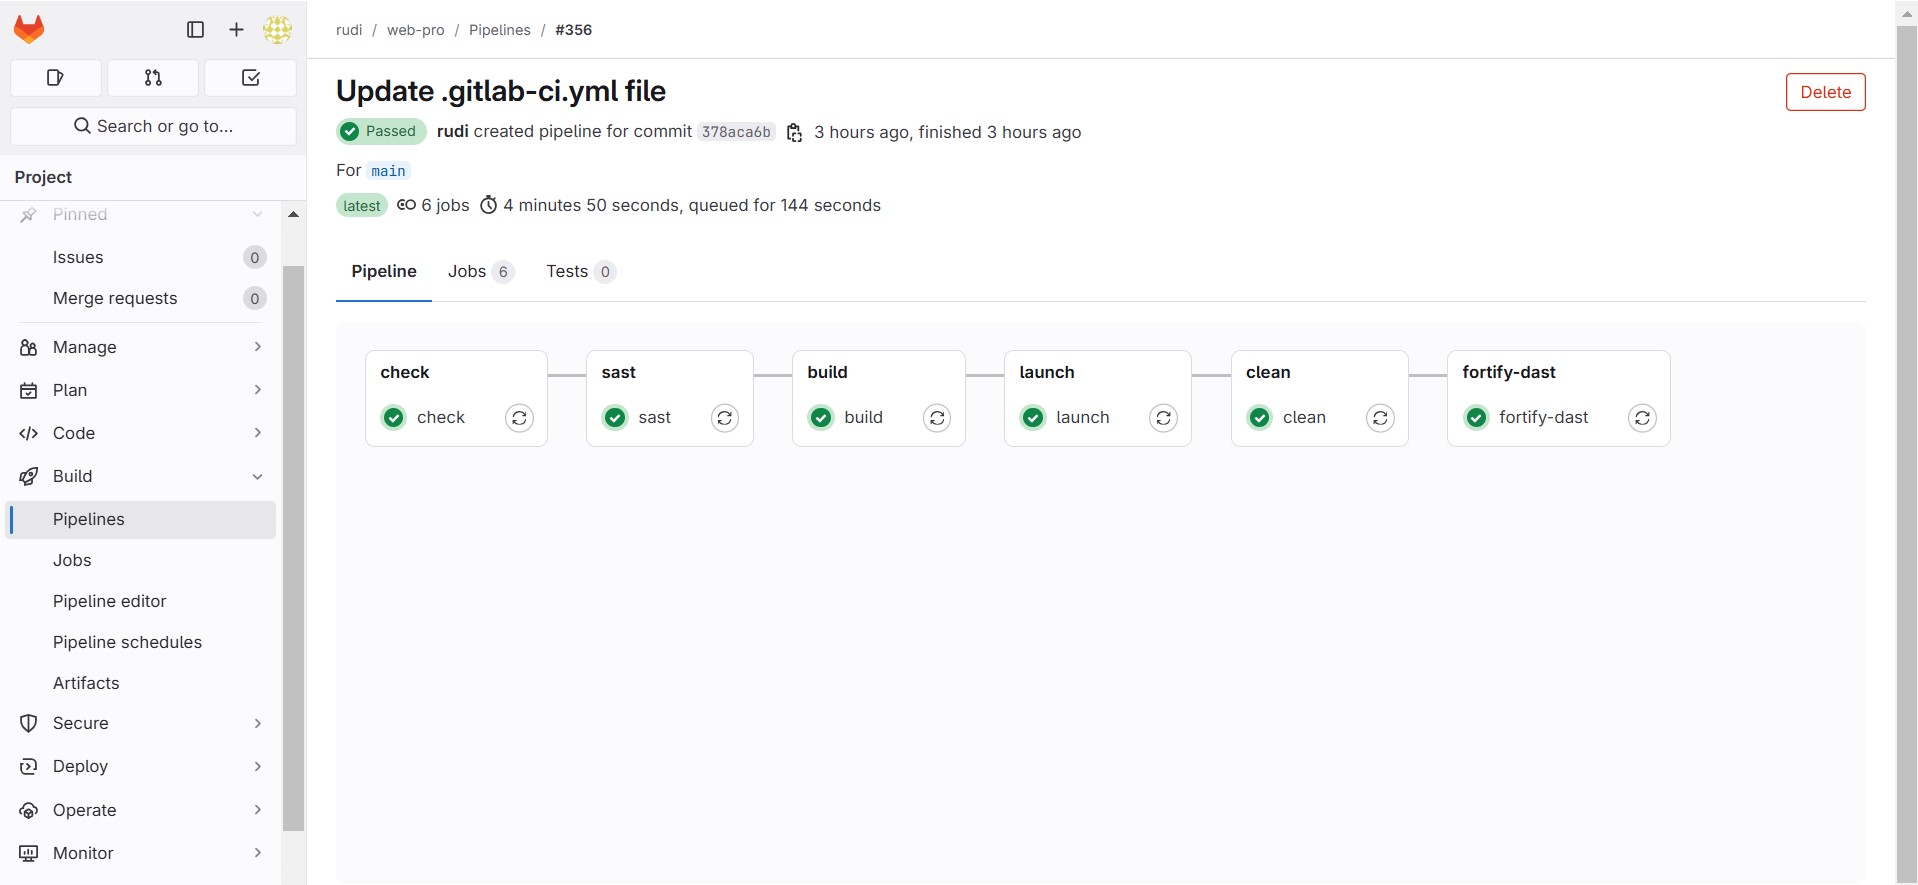1918x885 pixels.
Task: Click the GitLab fox logo
Action: tap(29, 29)
